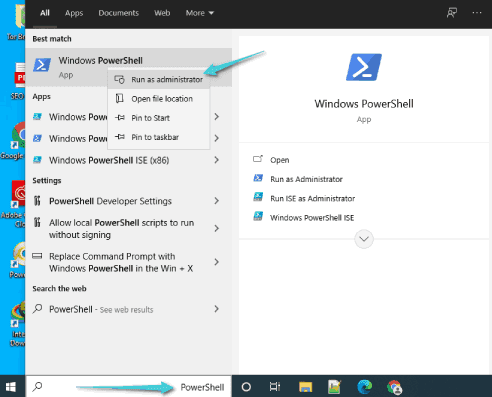492x397 pixels.
Task: Click the Open icon in the details pane
Action: coord(258,159)
